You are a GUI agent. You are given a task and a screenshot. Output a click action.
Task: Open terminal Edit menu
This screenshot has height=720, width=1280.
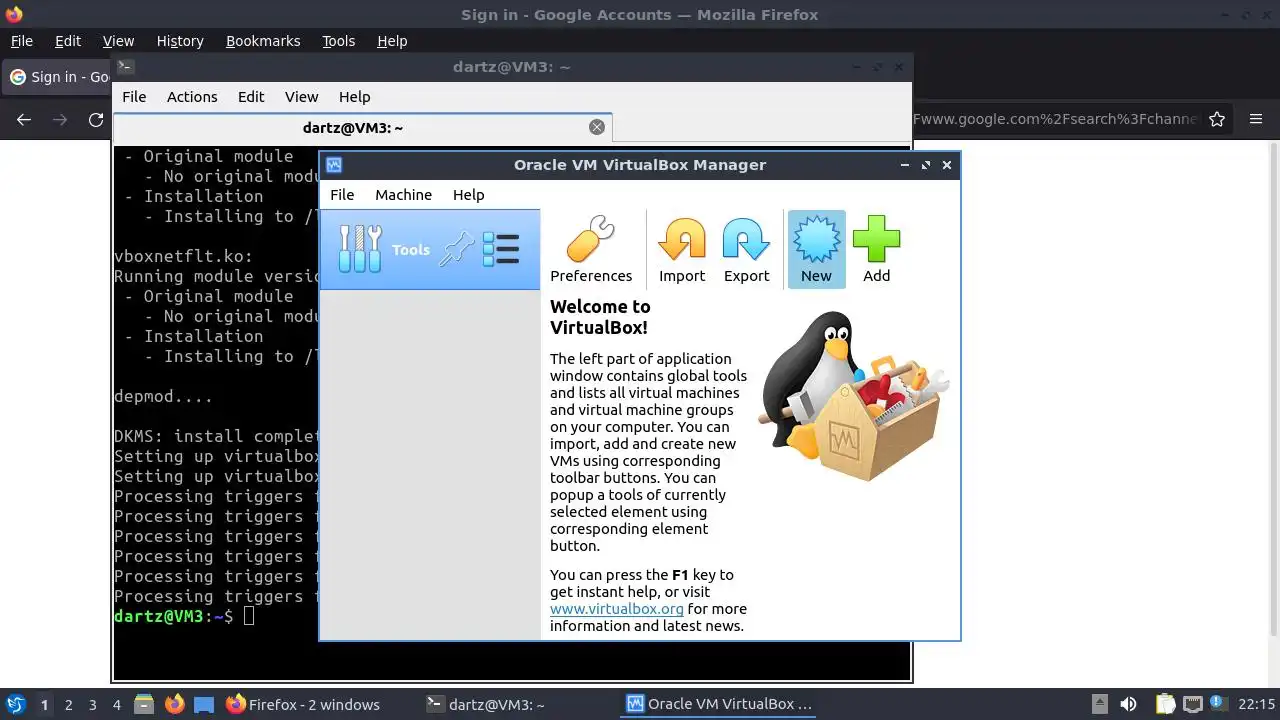[251, 97]
